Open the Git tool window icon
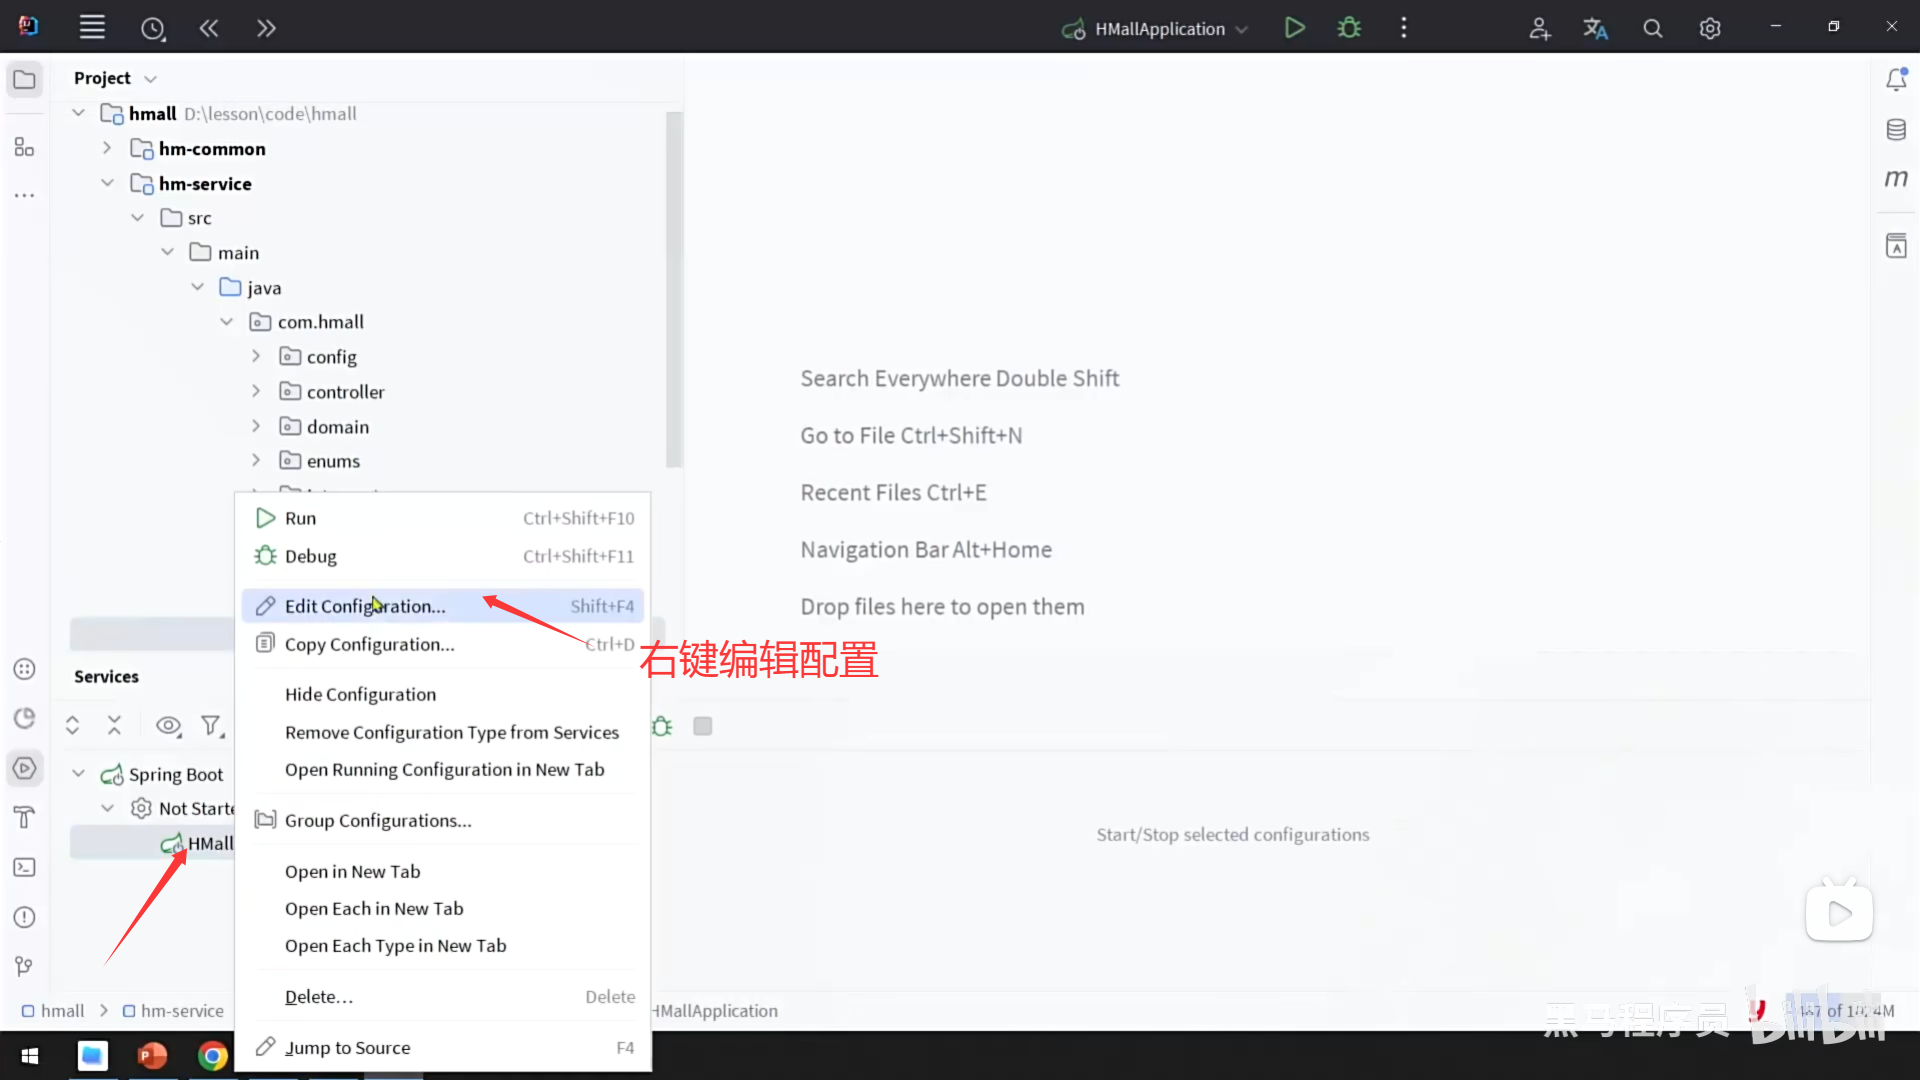This screenshot has height=1080, width=1920. click(x=24, y=965)
